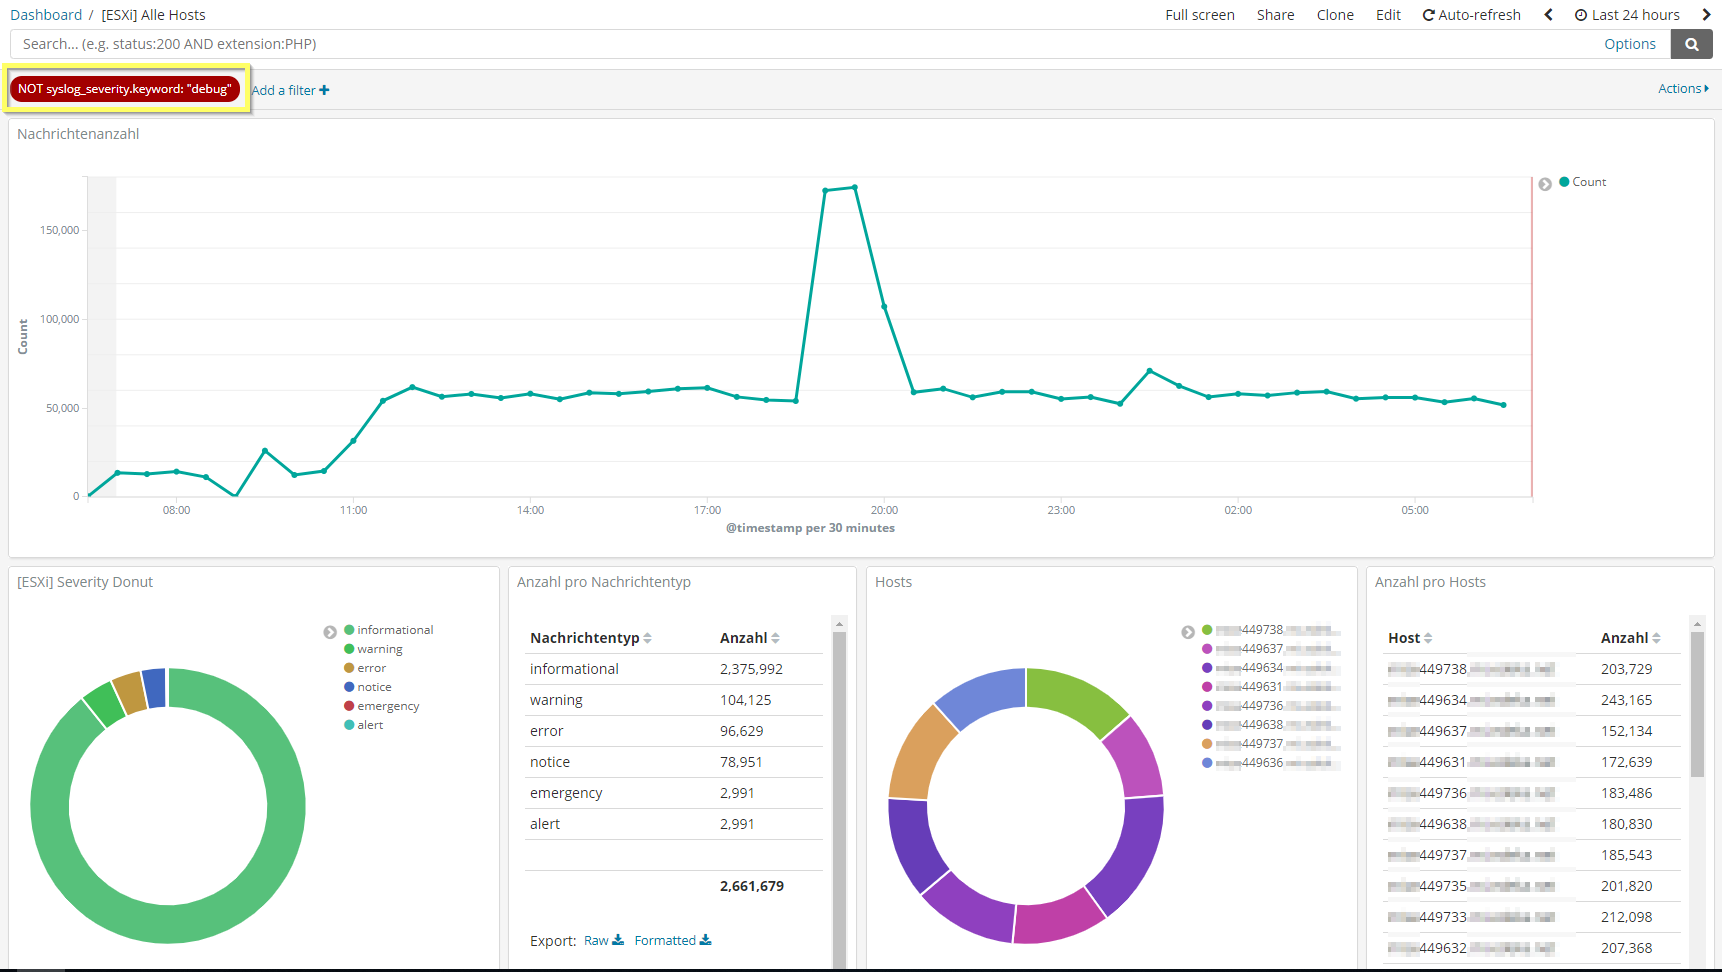This screenshot has width=1722, height=972.
Task: Click informational row in Nachrichtentyp table
Action: coord(674,669)
